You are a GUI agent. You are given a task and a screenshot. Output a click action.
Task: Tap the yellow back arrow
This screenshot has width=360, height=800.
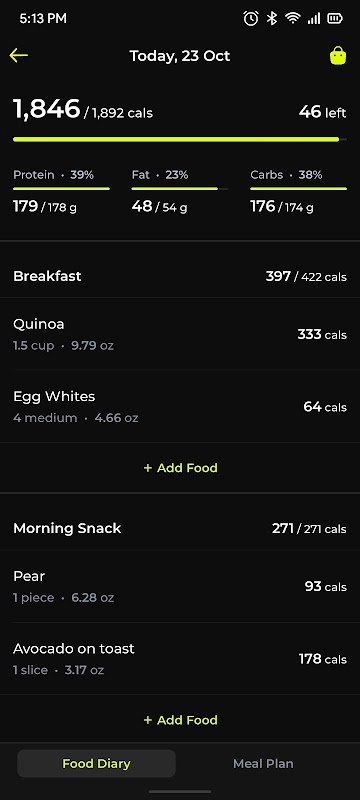tap(19, 56)
